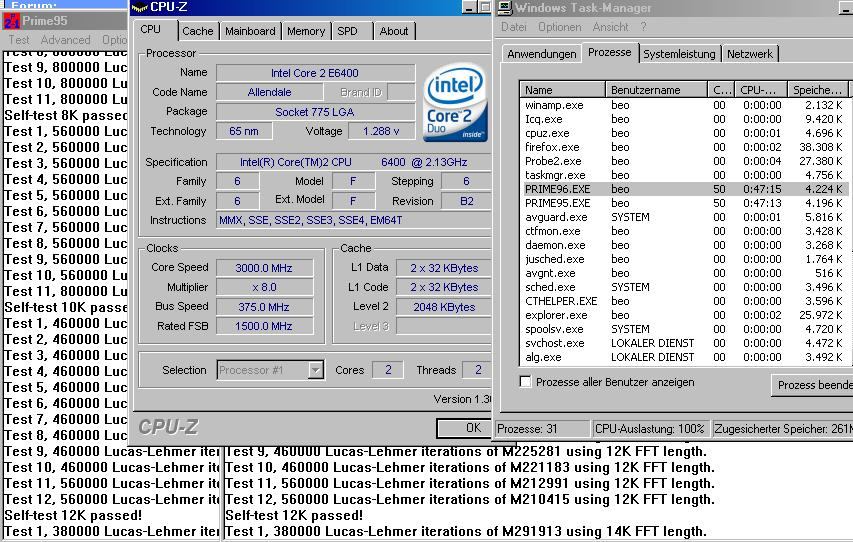Click the Multiplier value x 8.0
Image resolution: width=853 pixels, height=542 pixels.
click(264, 287)
